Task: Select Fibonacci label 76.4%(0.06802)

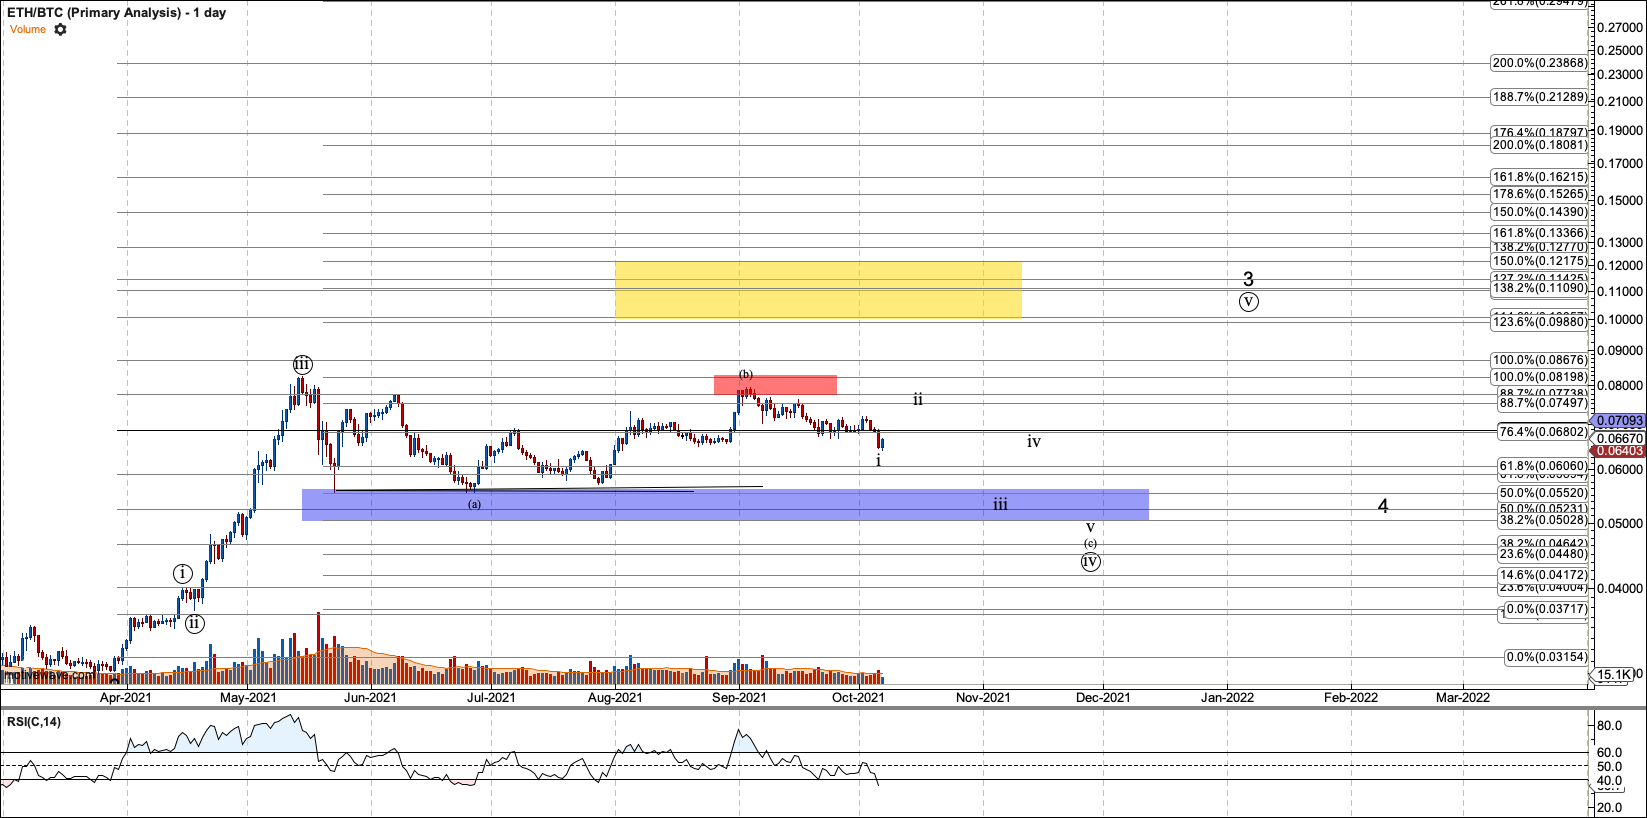Action: coord(1542,432)
